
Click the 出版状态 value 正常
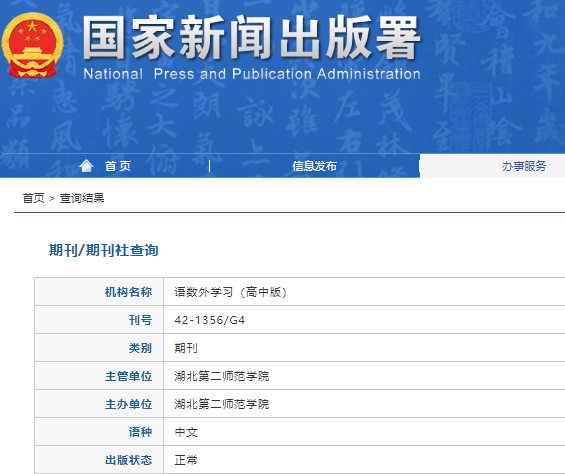186,460
